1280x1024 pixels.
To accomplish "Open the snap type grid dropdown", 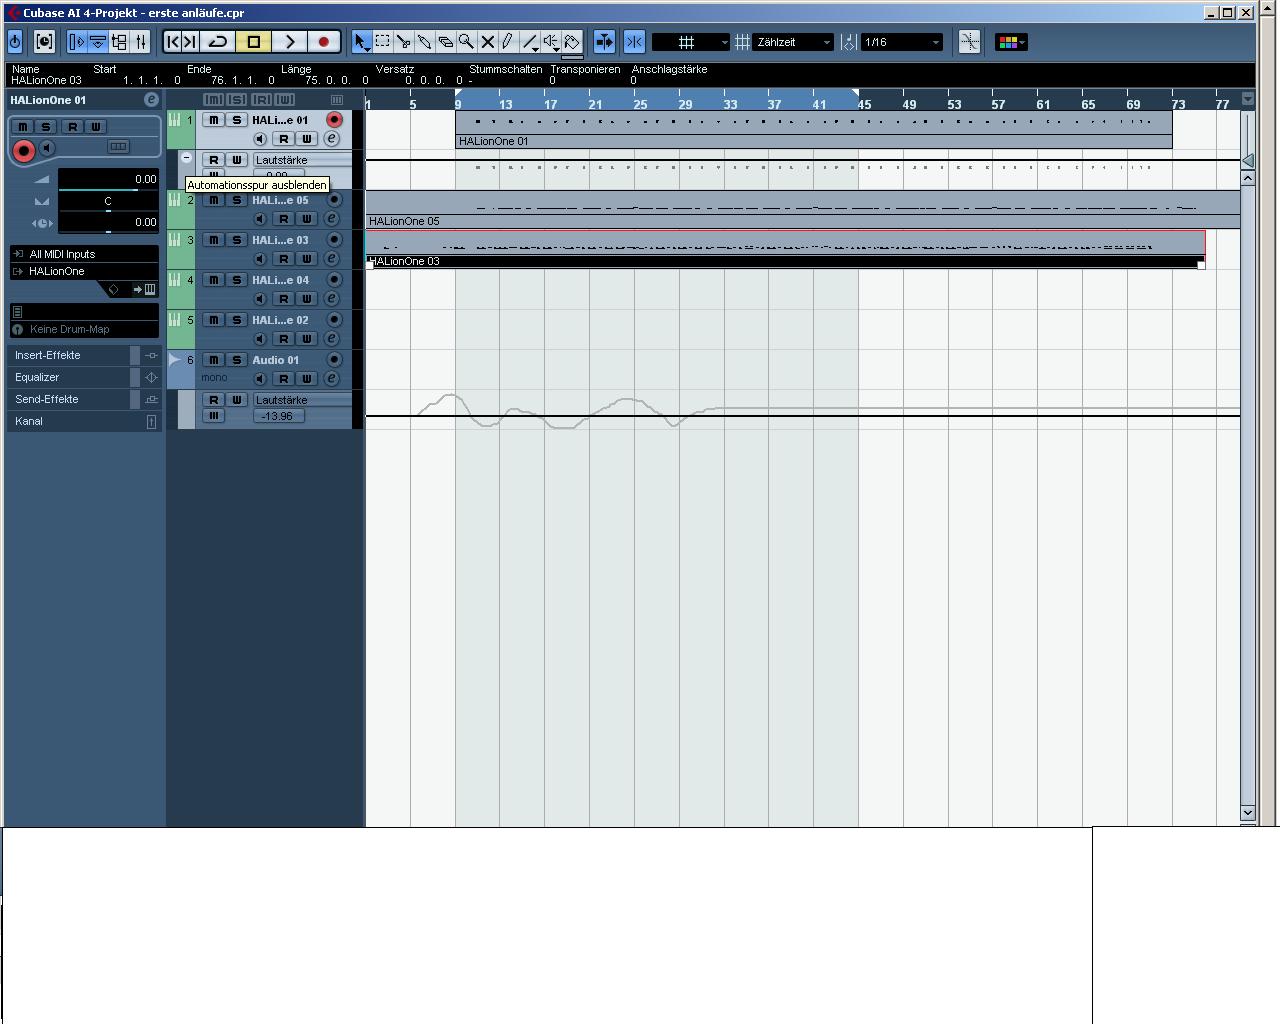I will (691, 42).
